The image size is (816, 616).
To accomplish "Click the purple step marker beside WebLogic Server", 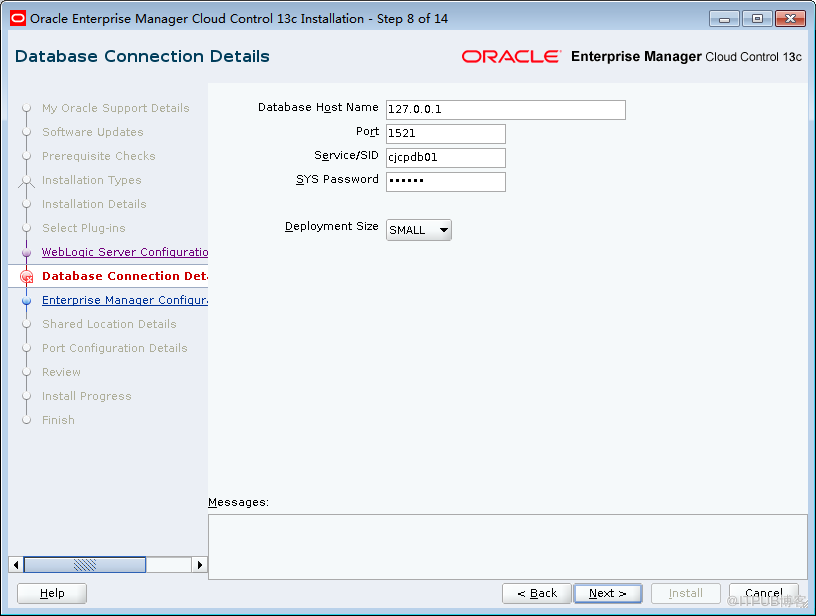I will pos(27,252).
